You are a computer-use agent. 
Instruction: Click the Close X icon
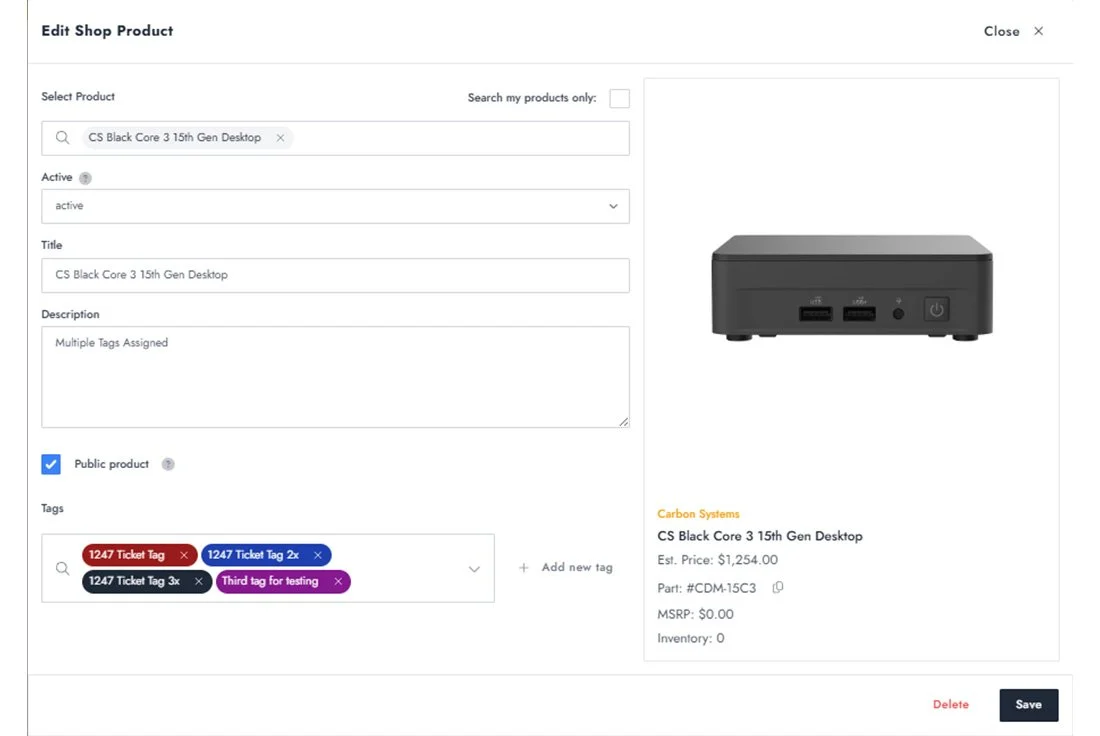tap(1038, 31)
